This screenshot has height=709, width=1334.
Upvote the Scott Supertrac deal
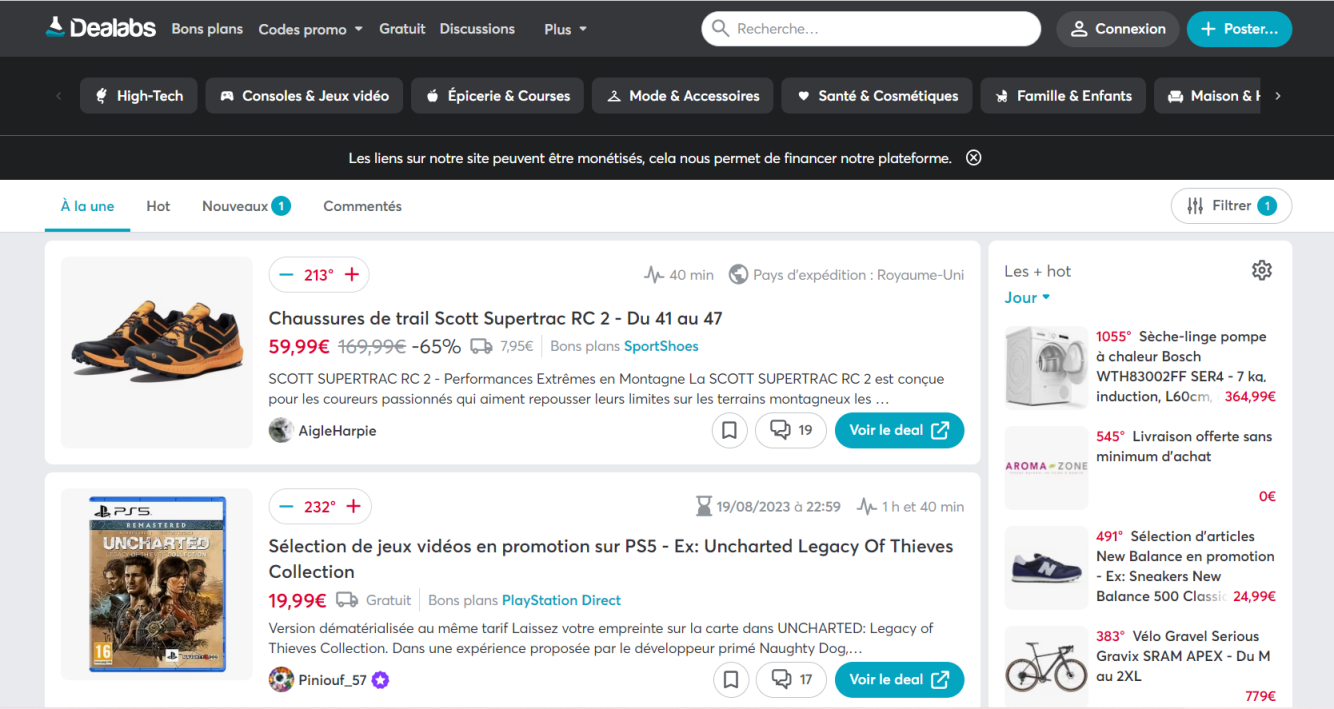[352, 275]
